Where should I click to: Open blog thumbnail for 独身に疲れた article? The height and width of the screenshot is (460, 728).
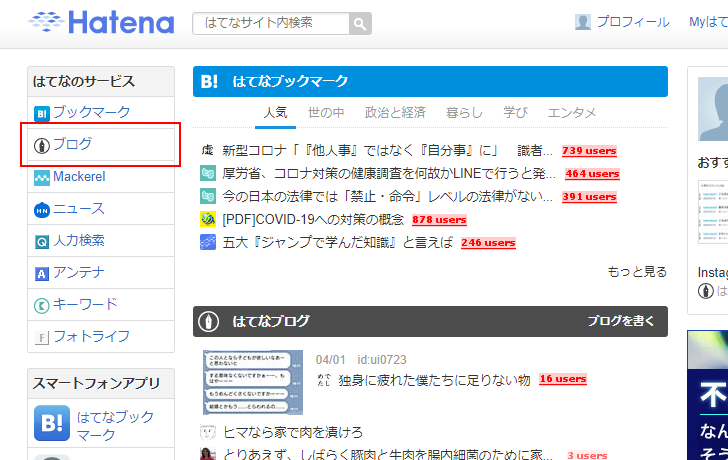(x=253, y=382)
